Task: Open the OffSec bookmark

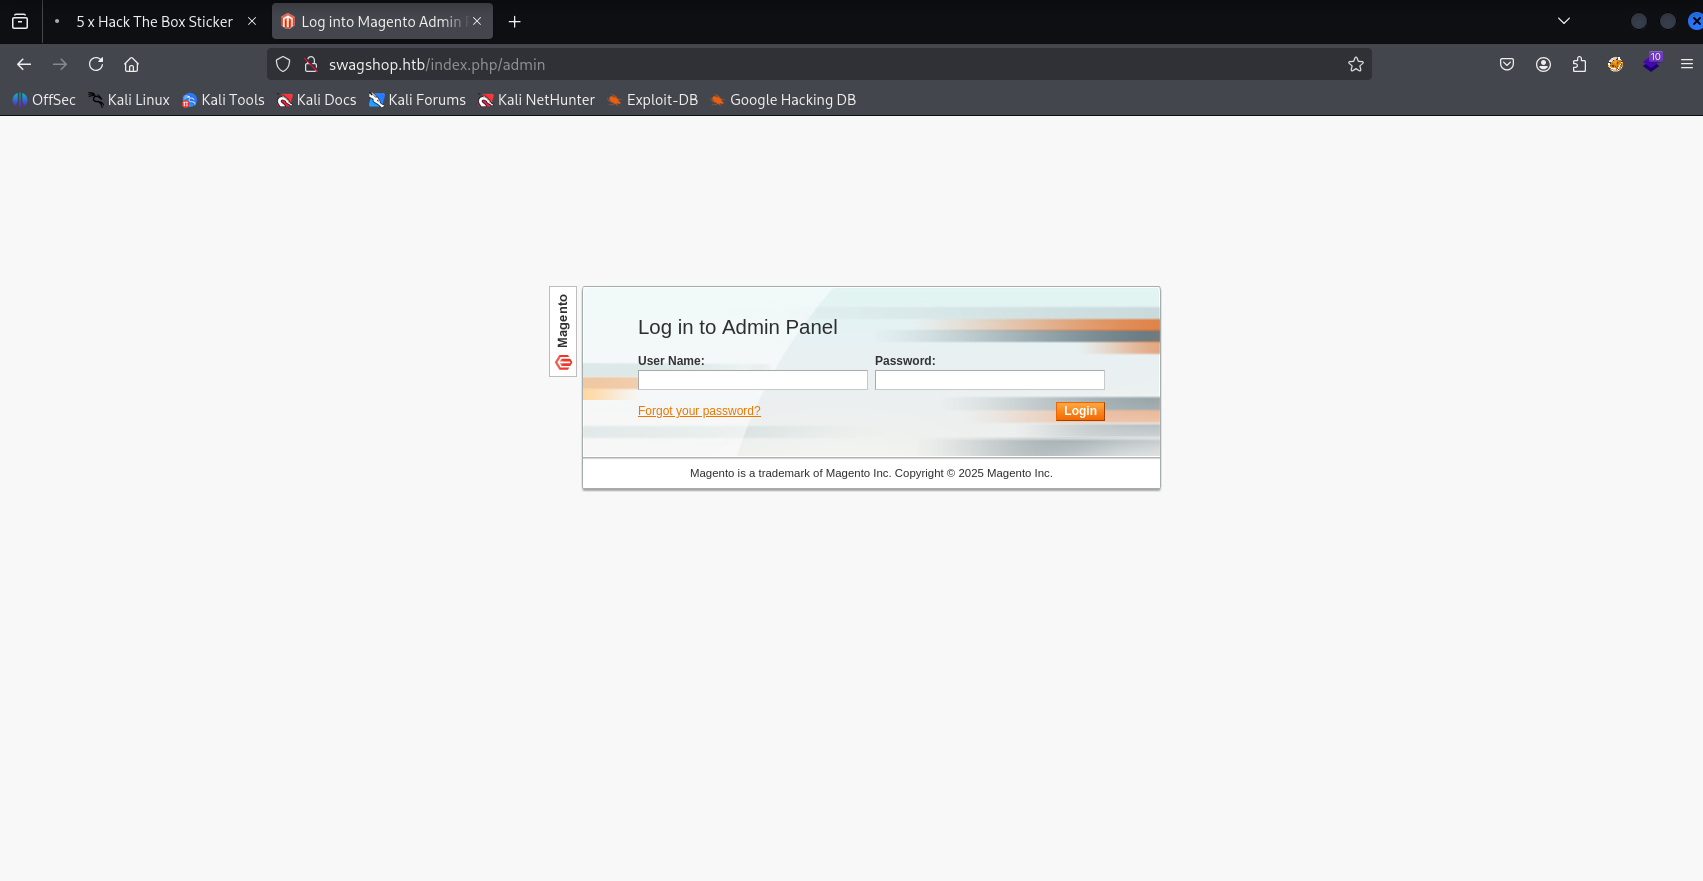Action: point(44,100)
